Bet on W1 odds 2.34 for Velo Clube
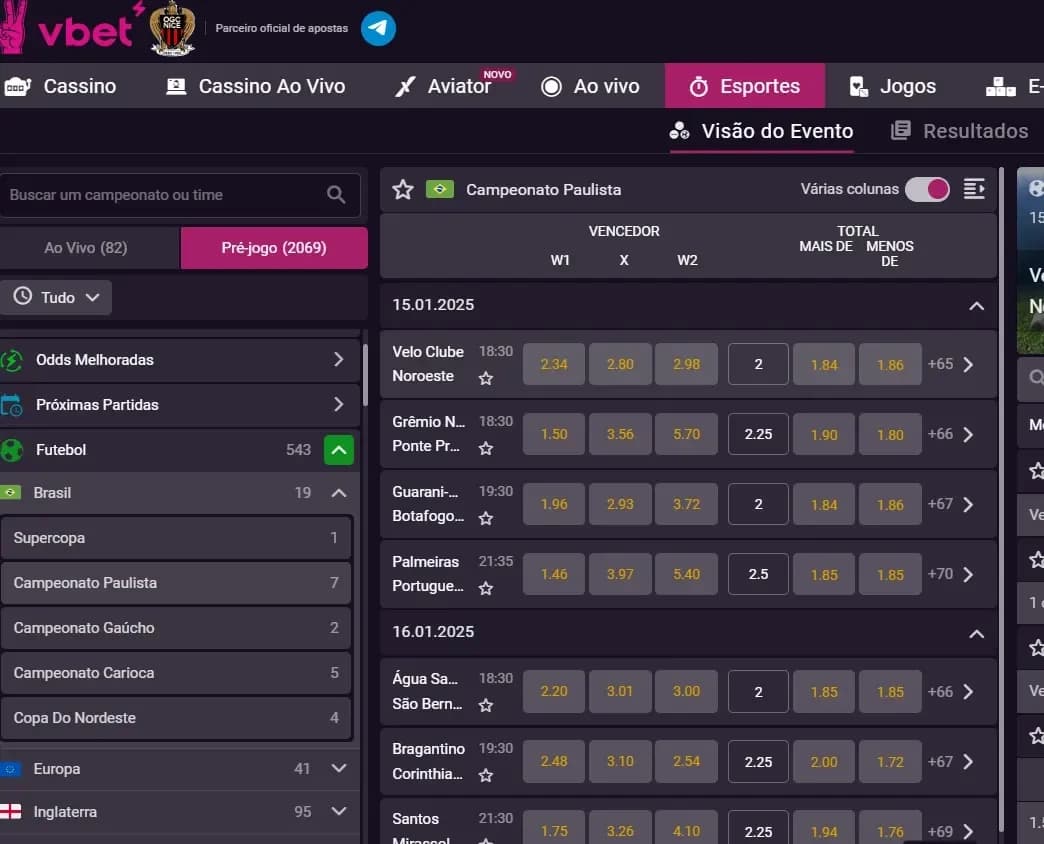The height and width of the screenshot is (844, 1044). click(x=554, y=364)
